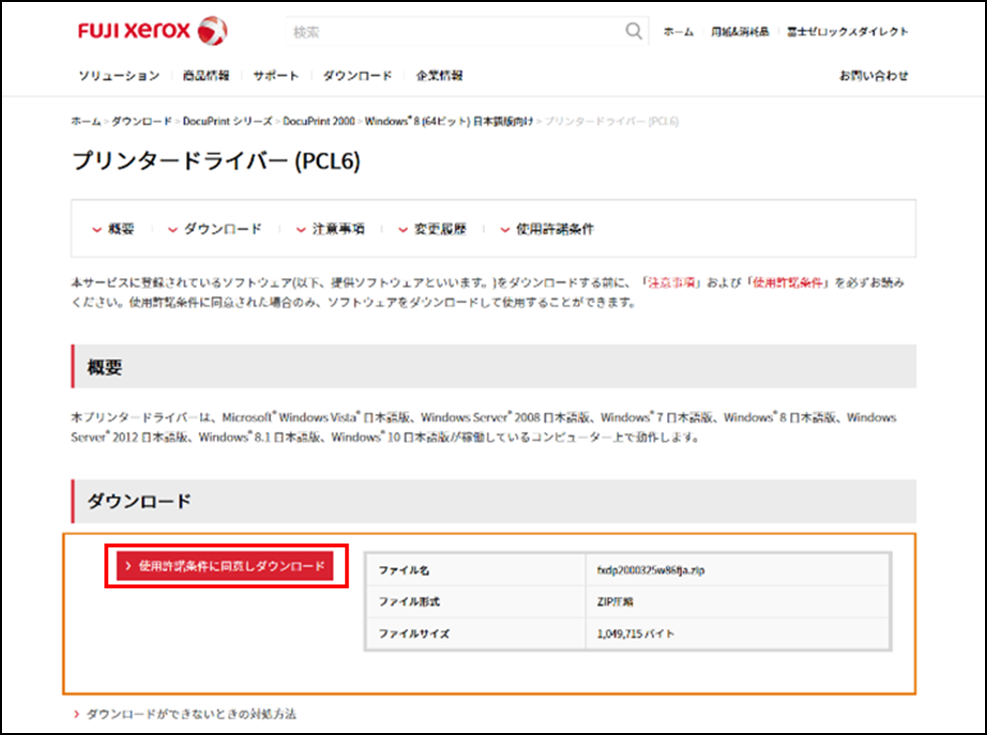
Task: Select the ファイル名 table label
Action: (403, 570)
